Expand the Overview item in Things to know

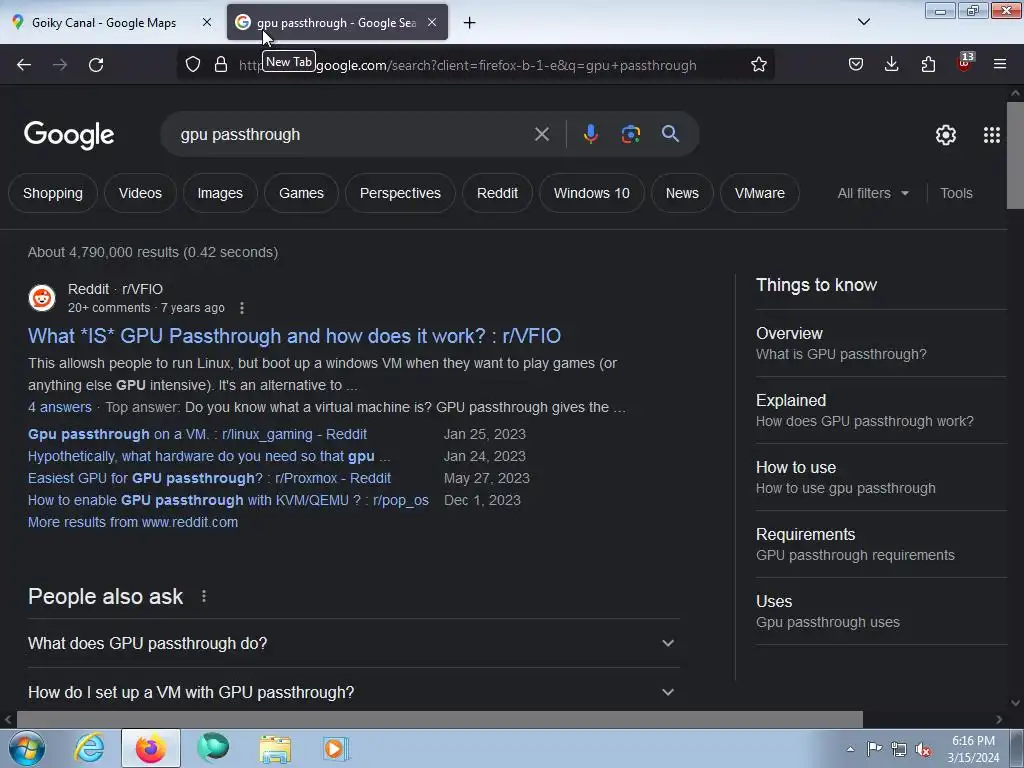tap(881, 344)
